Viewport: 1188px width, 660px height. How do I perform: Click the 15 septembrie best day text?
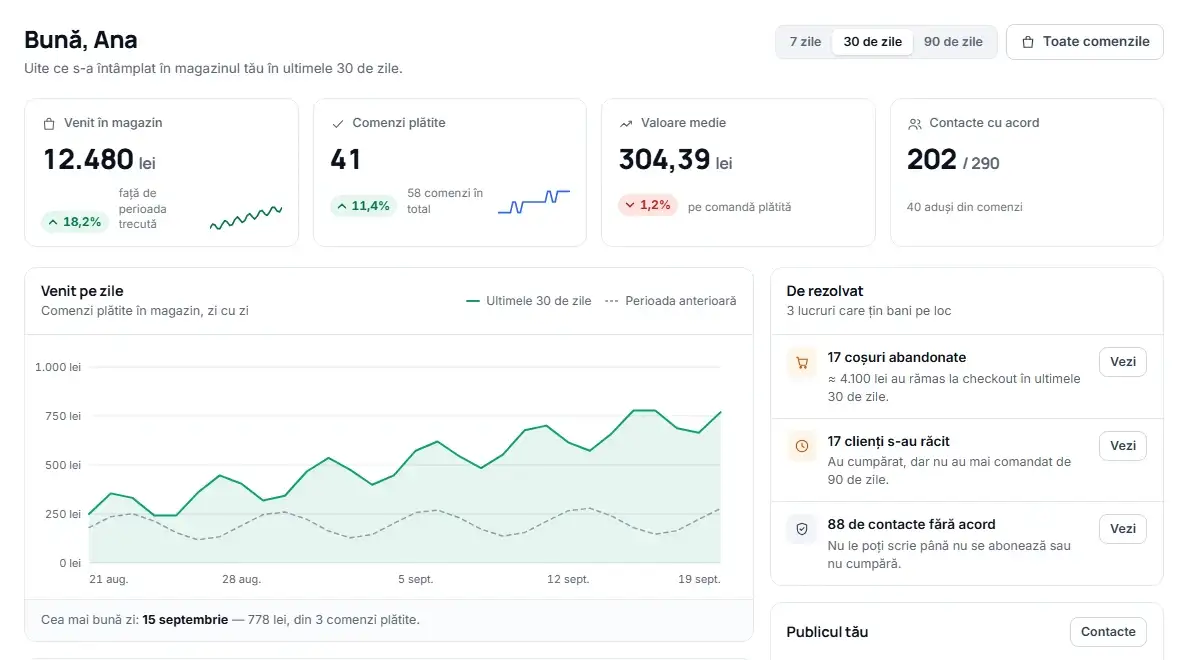(185, 620)
